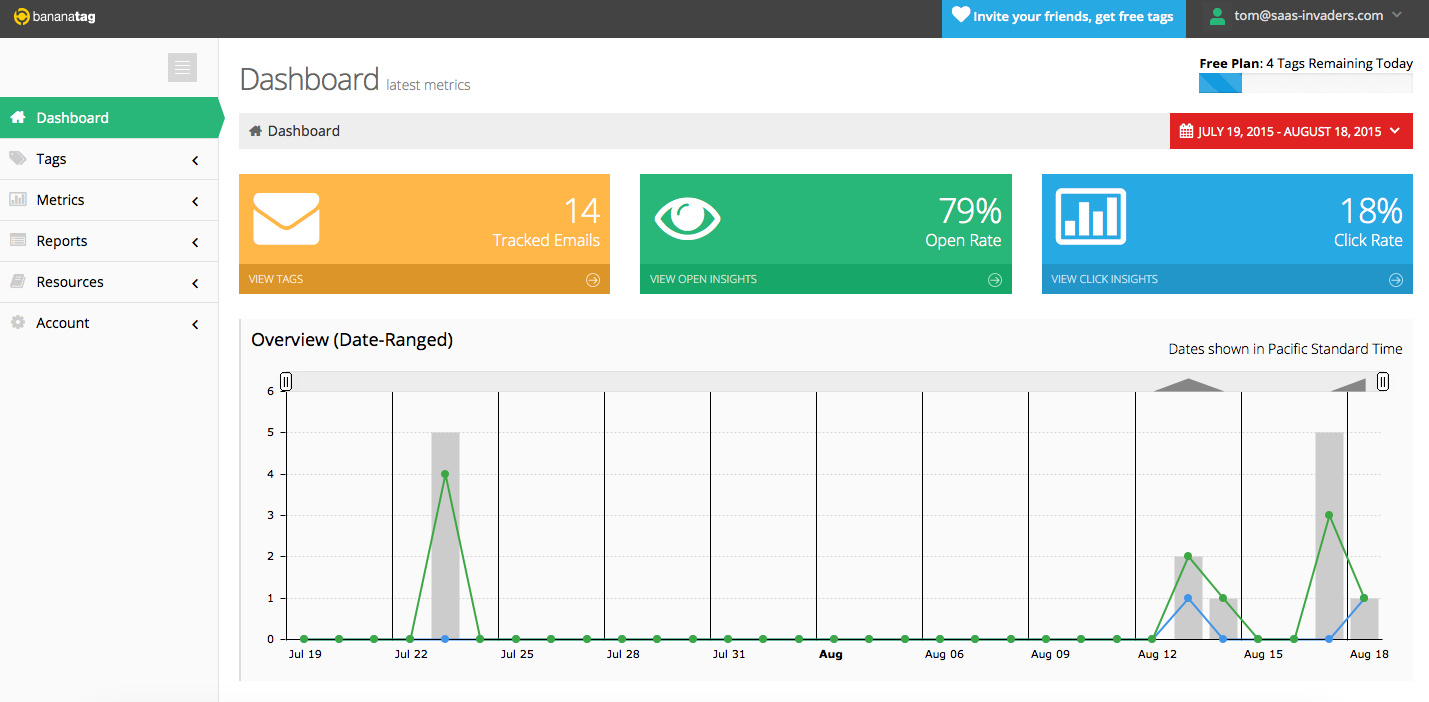The height and width of the screenshot is (702, 1429).
Task: Expand the Account menu chevron
Action: (195, 324)
